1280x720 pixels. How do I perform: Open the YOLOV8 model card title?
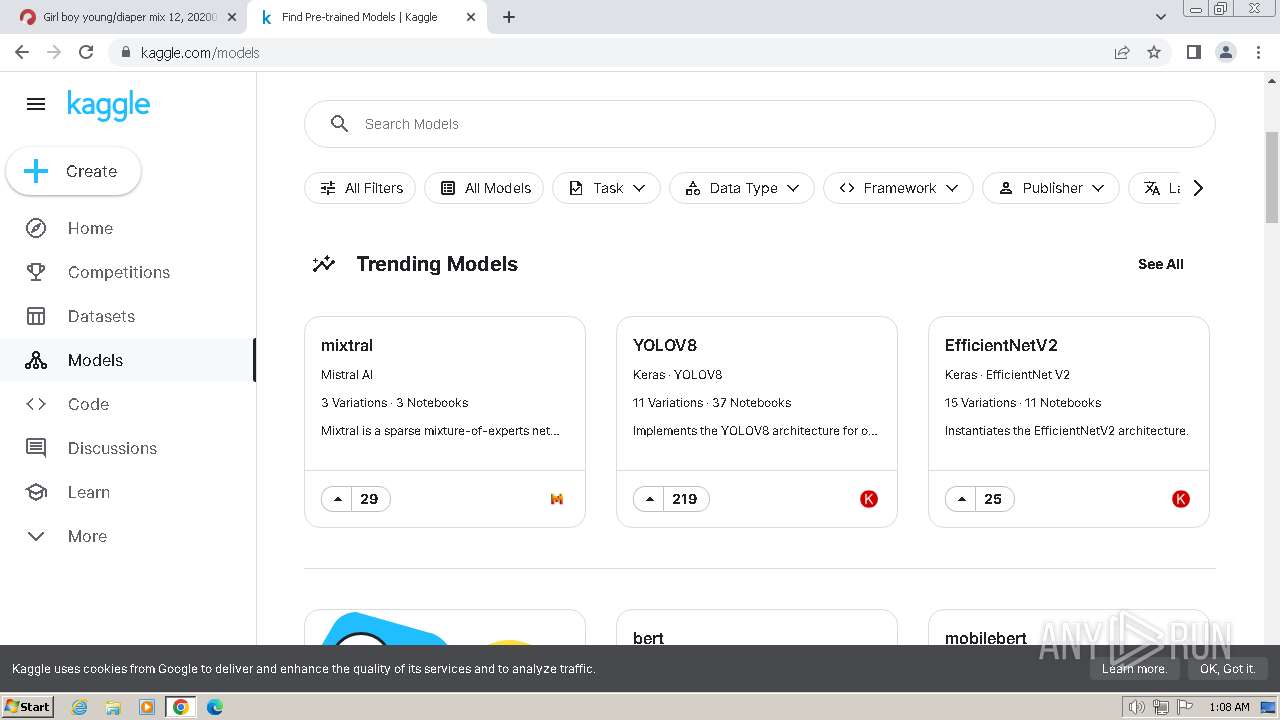665,345
